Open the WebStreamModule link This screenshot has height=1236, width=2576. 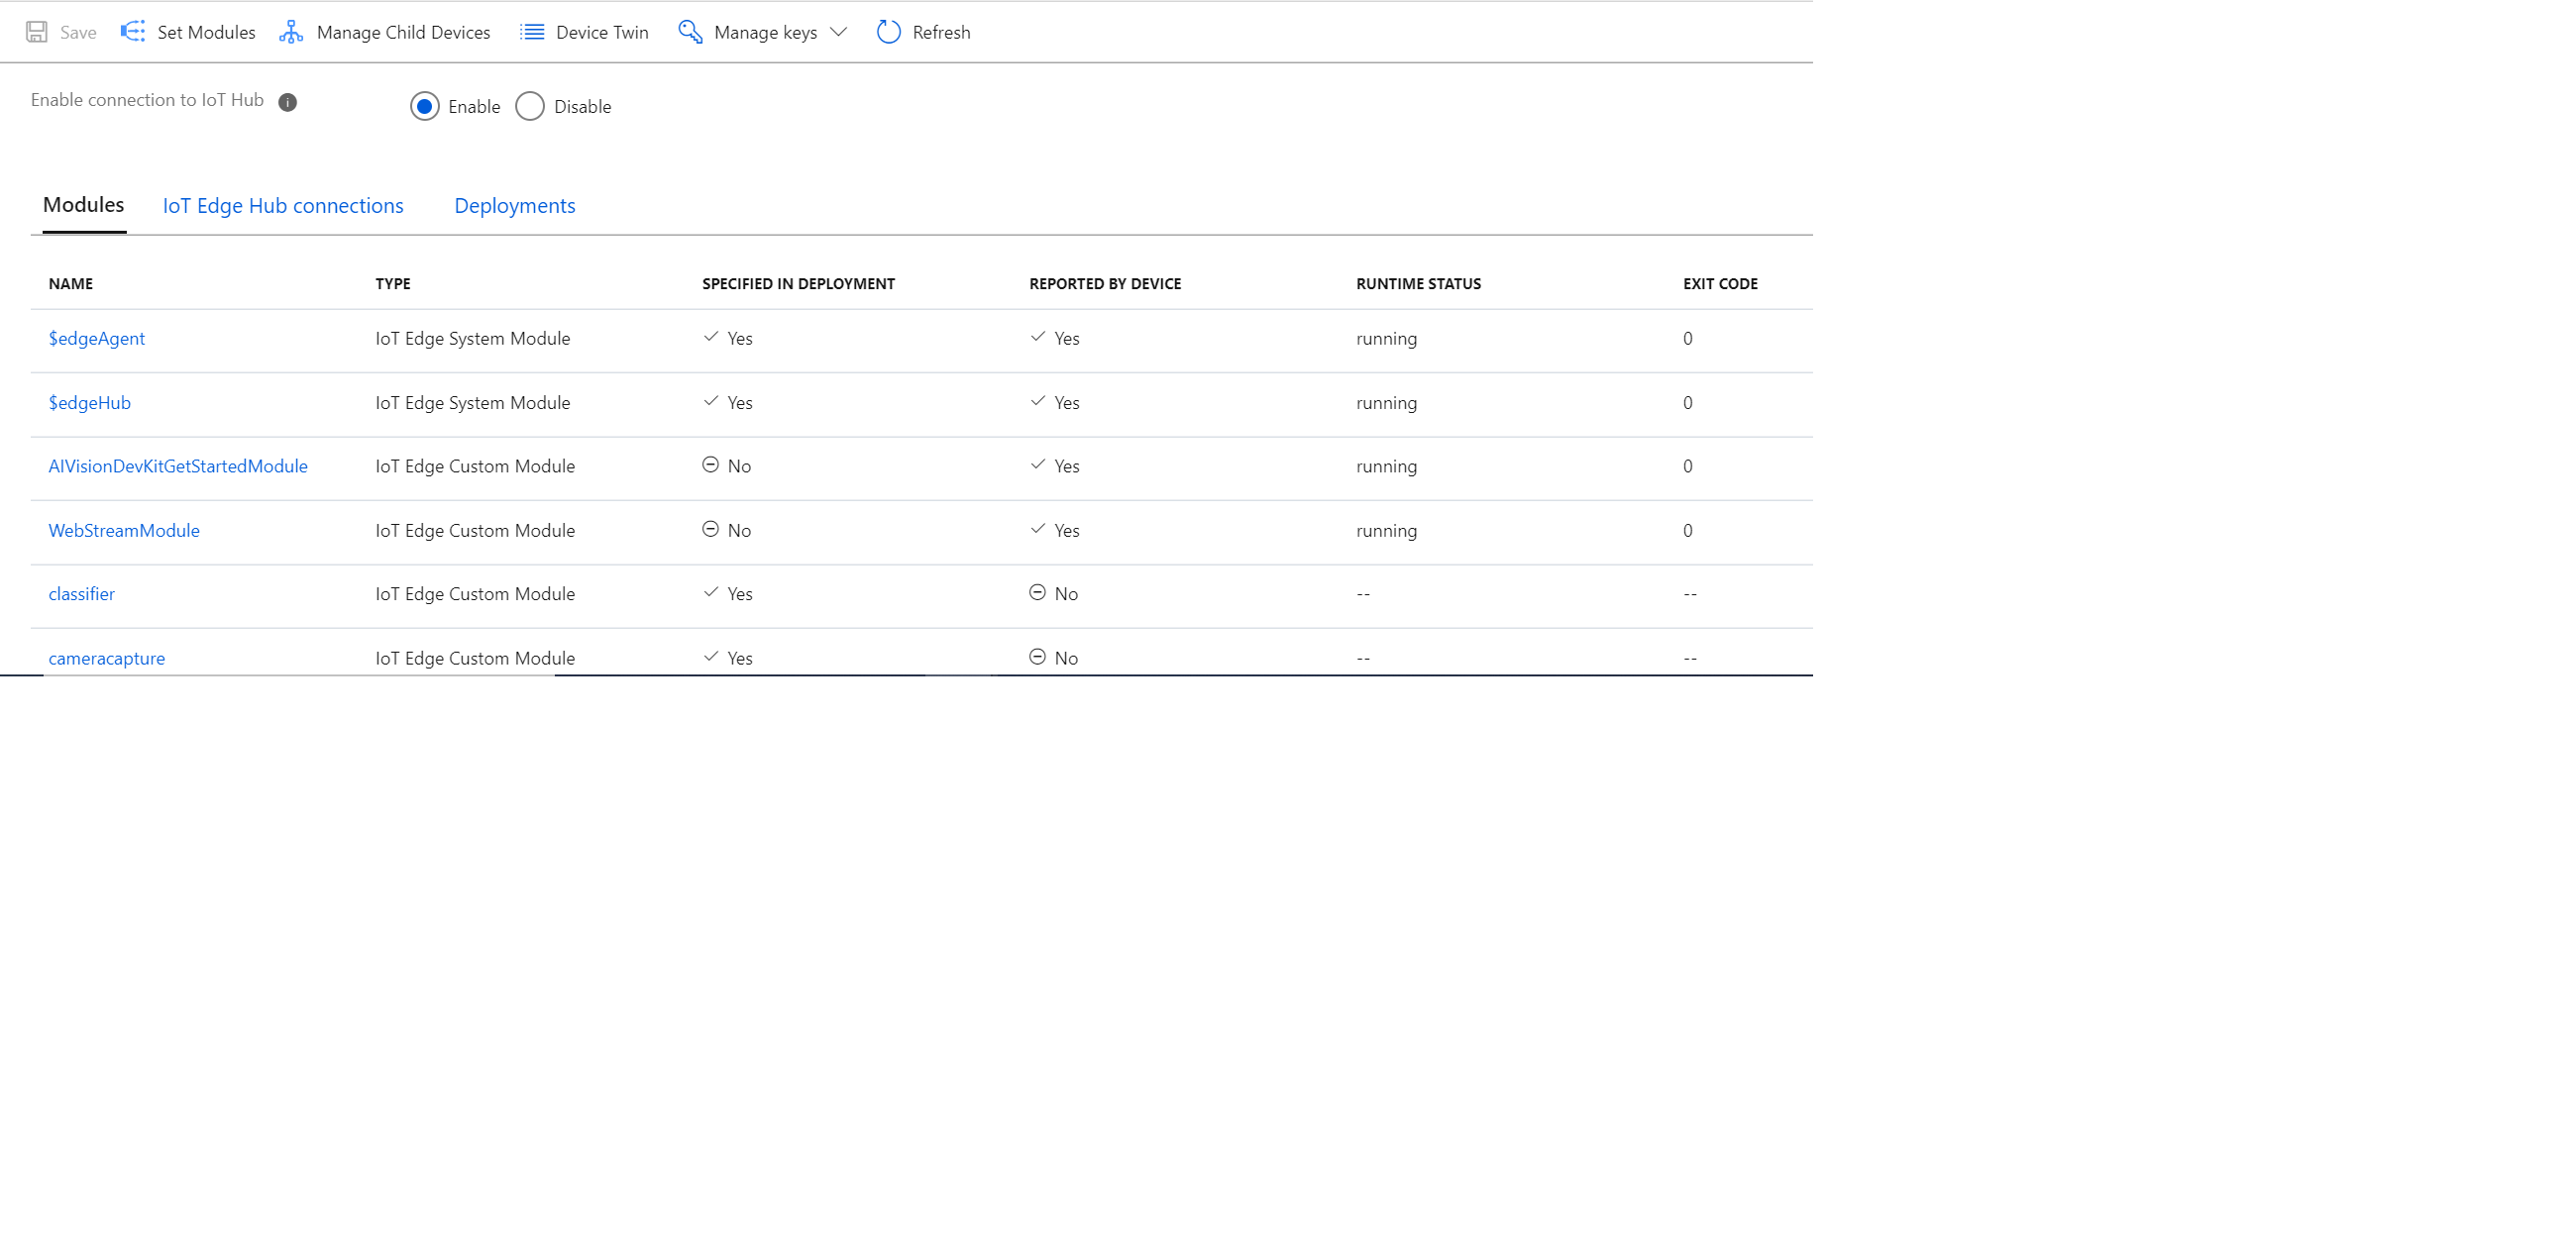[124, 530]
